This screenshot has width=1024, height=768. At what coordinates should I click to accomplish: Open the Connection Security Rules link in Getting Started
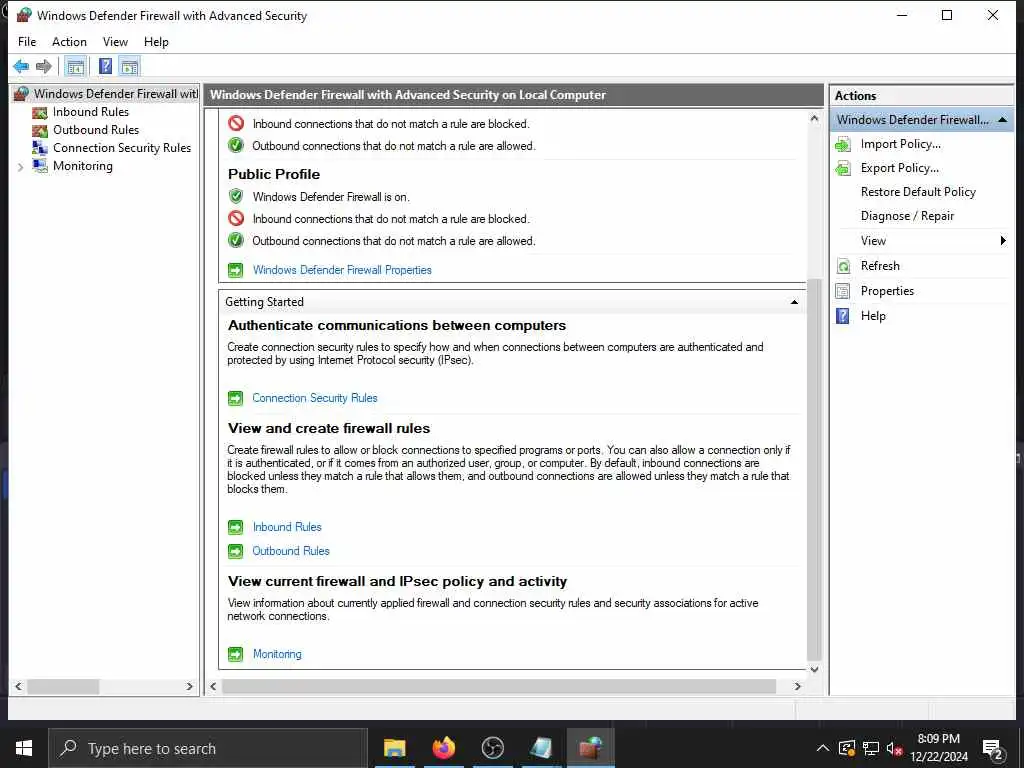pyautogui.click(x=315, y=398)
